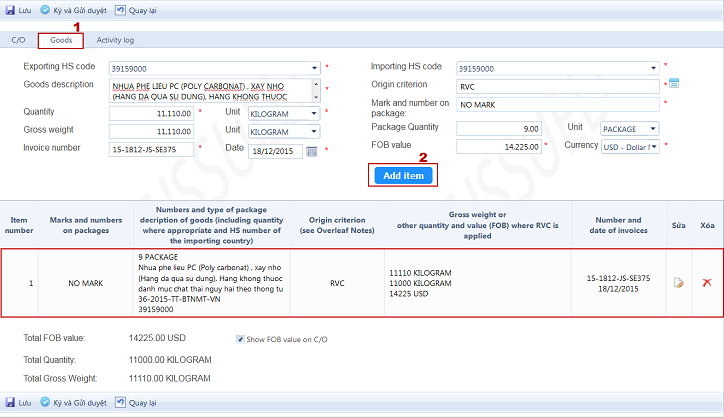
Task: Click the Gross weight input field
Action: click(x=151, y=131)
